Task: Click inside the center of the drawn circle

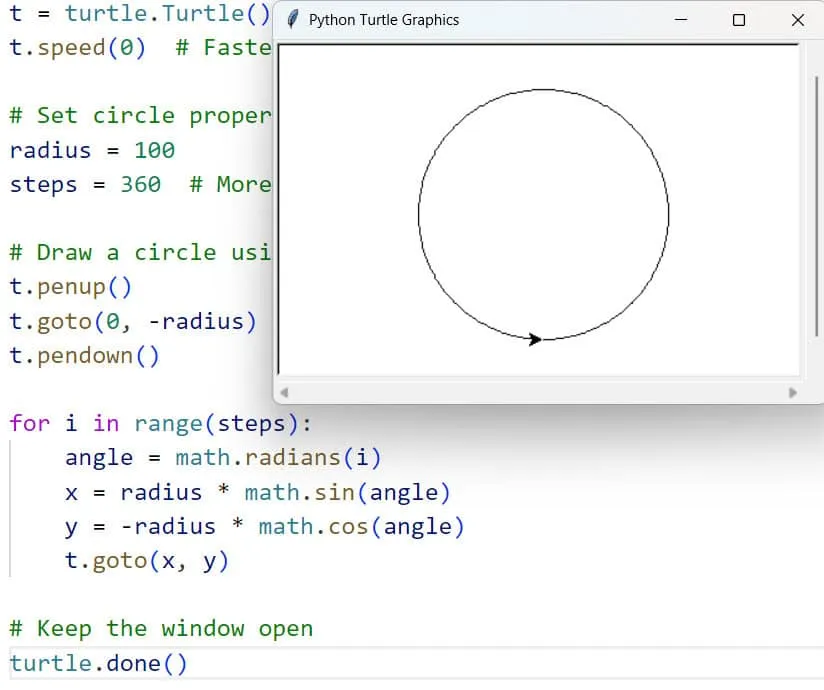Action: coord(543,214)
